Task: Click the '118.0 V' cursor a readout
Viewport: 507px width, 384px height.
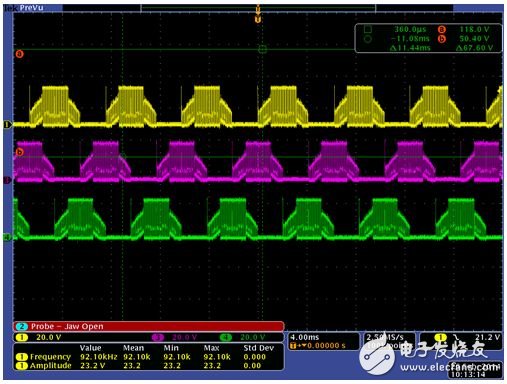Action: coord(474,29)
